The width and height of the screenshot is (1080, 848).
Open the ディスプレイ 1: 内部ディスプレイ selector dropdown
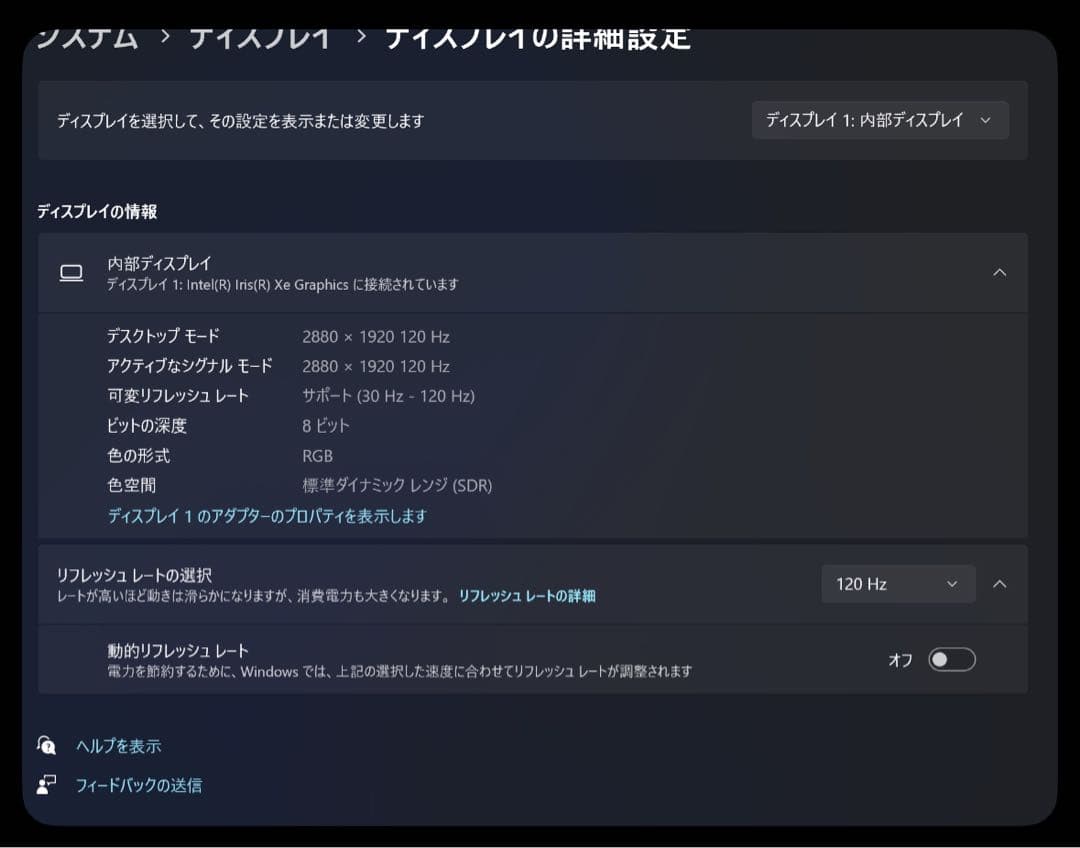[879, 119]
